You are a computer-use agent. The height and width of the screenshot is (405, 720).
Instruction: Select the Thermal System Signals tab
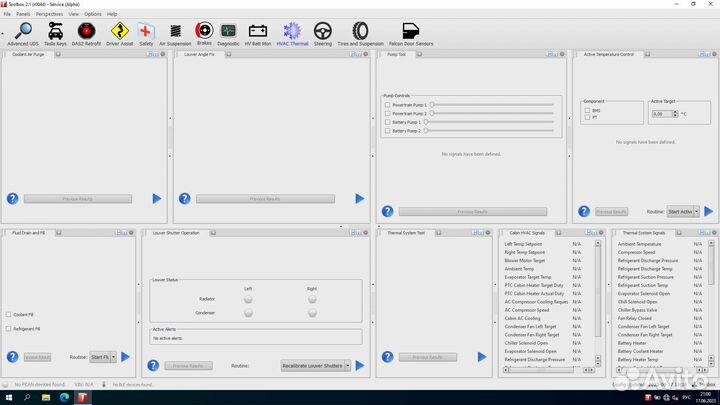644,233
